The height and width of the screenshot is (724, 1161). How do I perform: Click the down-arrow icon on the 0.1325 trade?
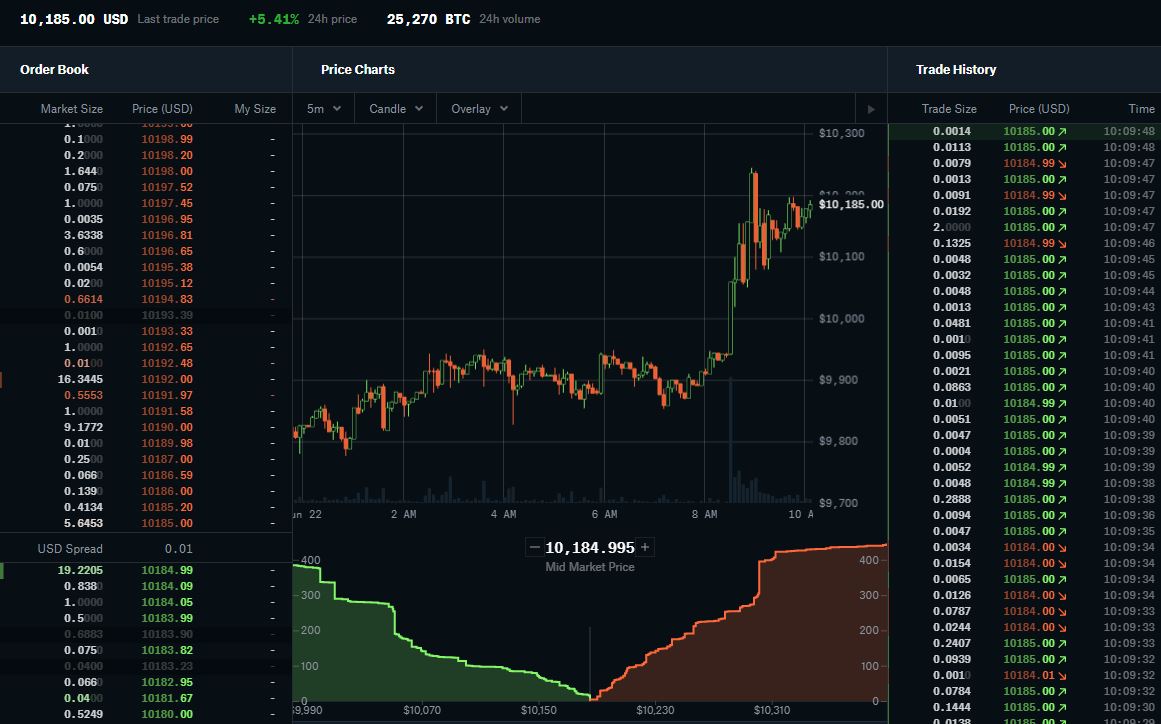click(1062, 243)
